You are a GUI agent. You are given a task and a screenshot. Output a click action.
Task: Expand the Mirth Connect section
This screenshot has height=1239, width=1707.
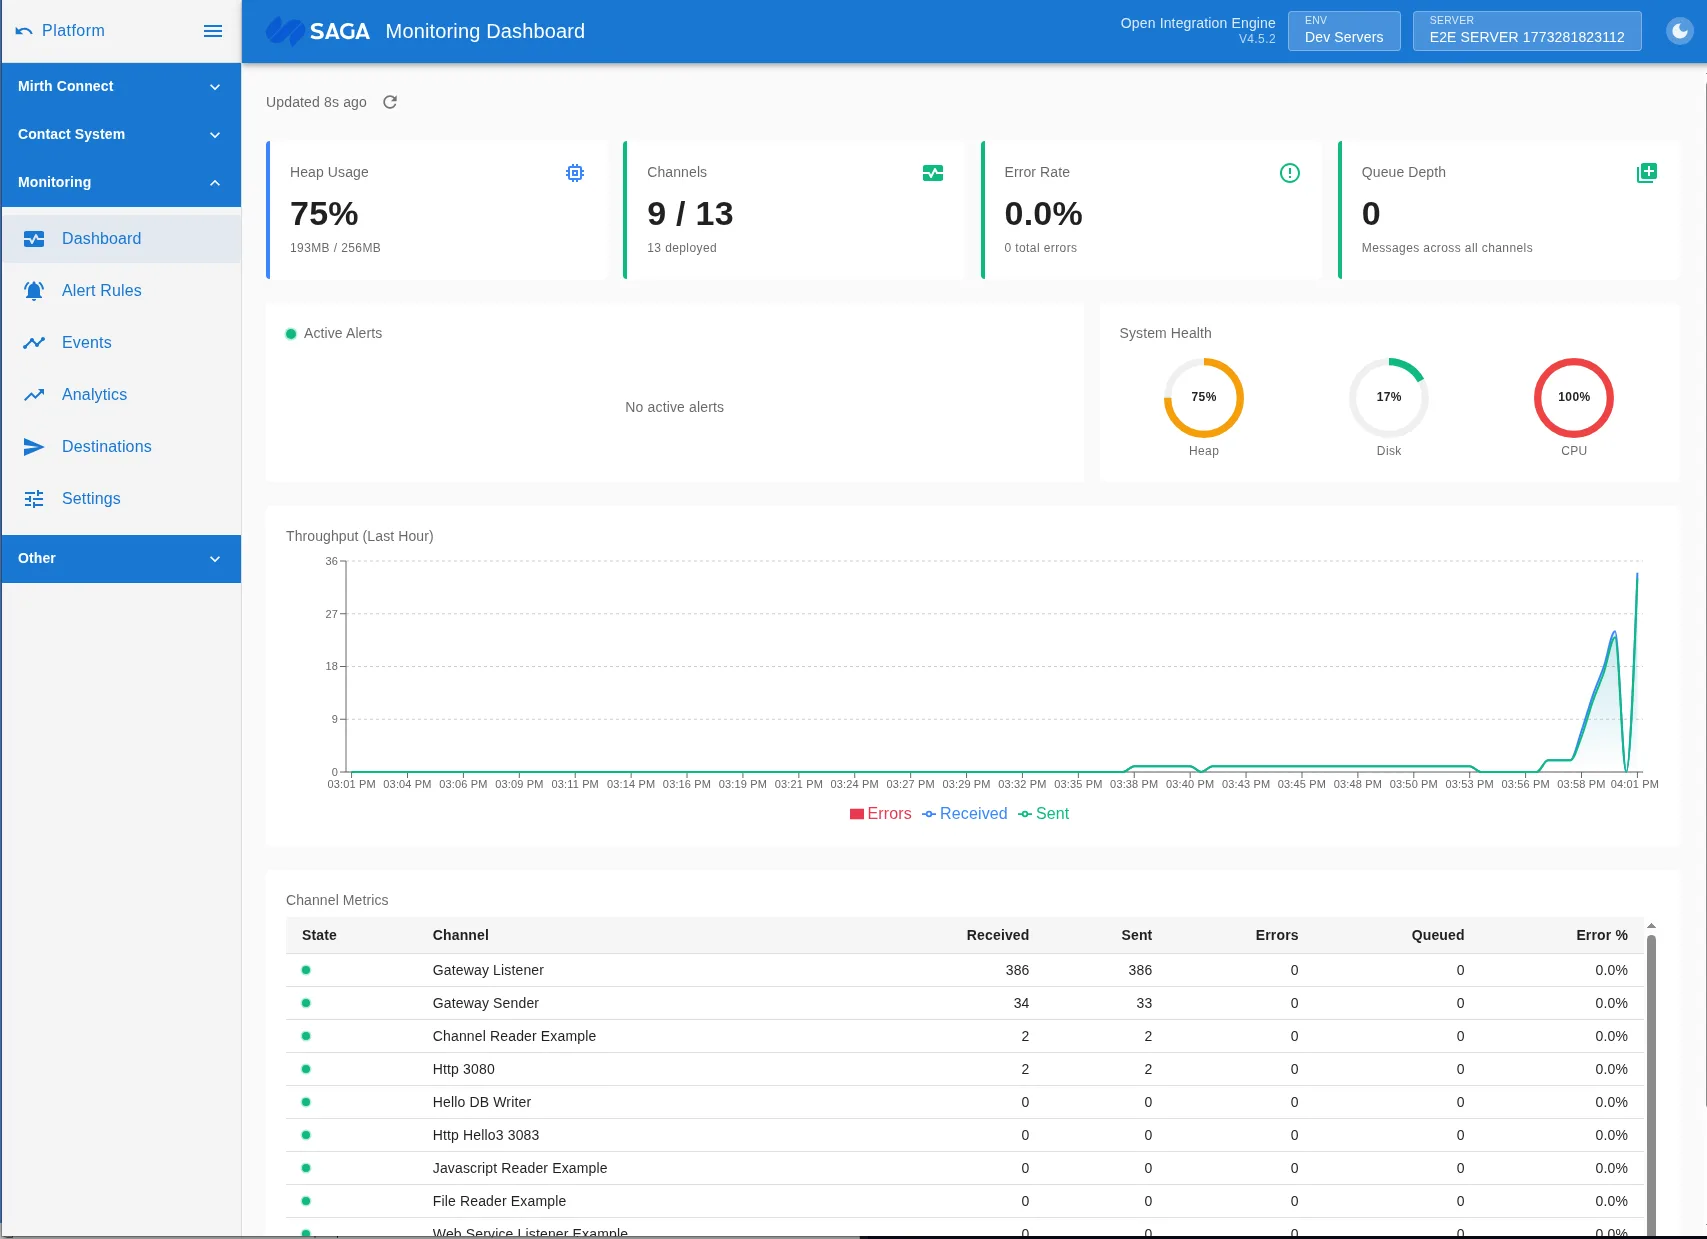(x=120, y=86)
